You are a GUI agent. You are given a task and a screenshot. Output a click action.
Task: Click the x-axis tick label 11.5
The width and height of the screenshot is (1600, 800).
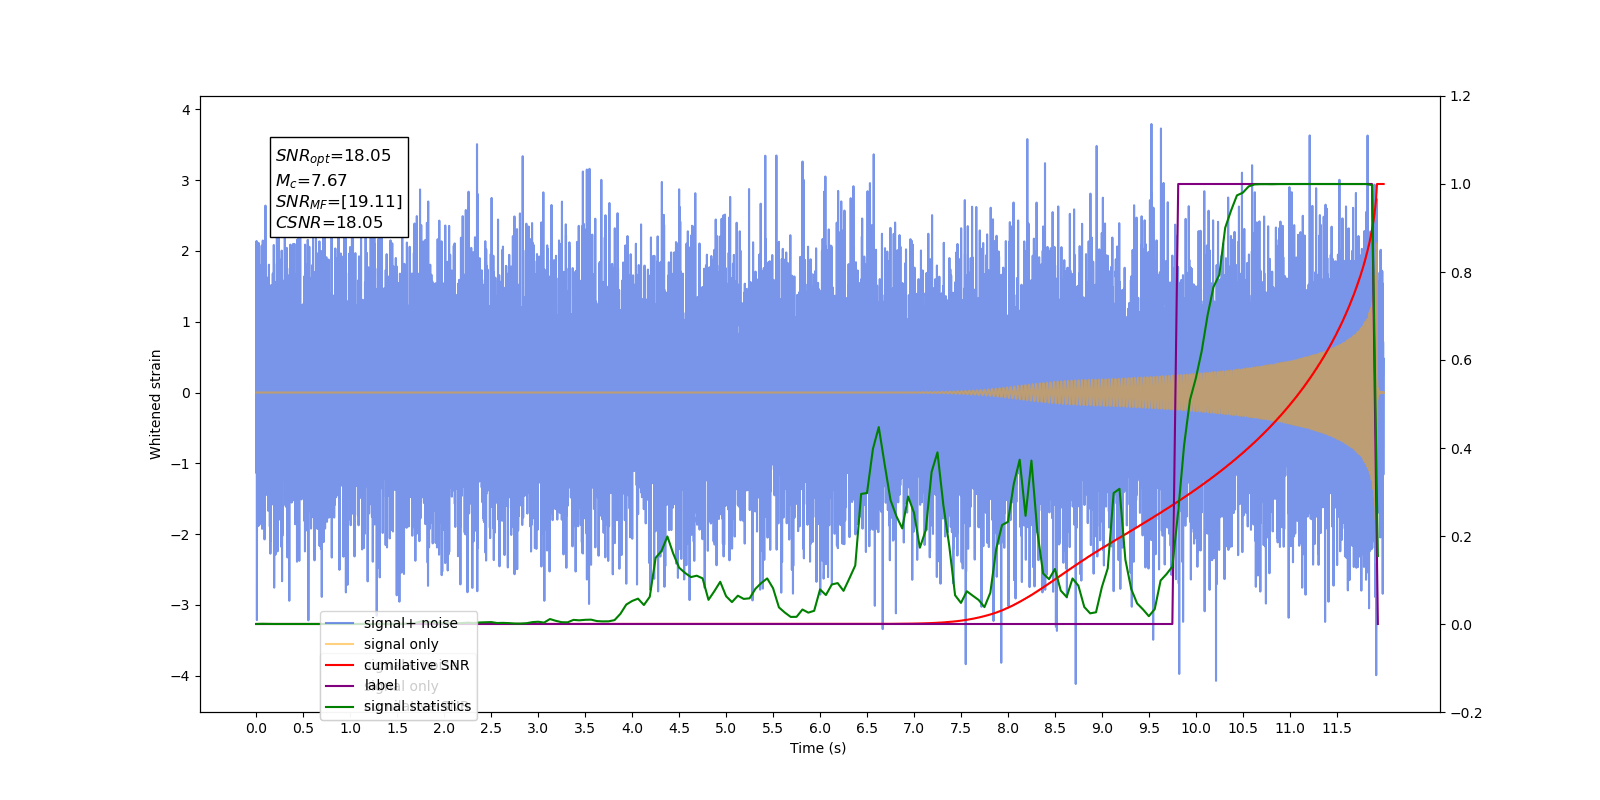[1336, 728]
